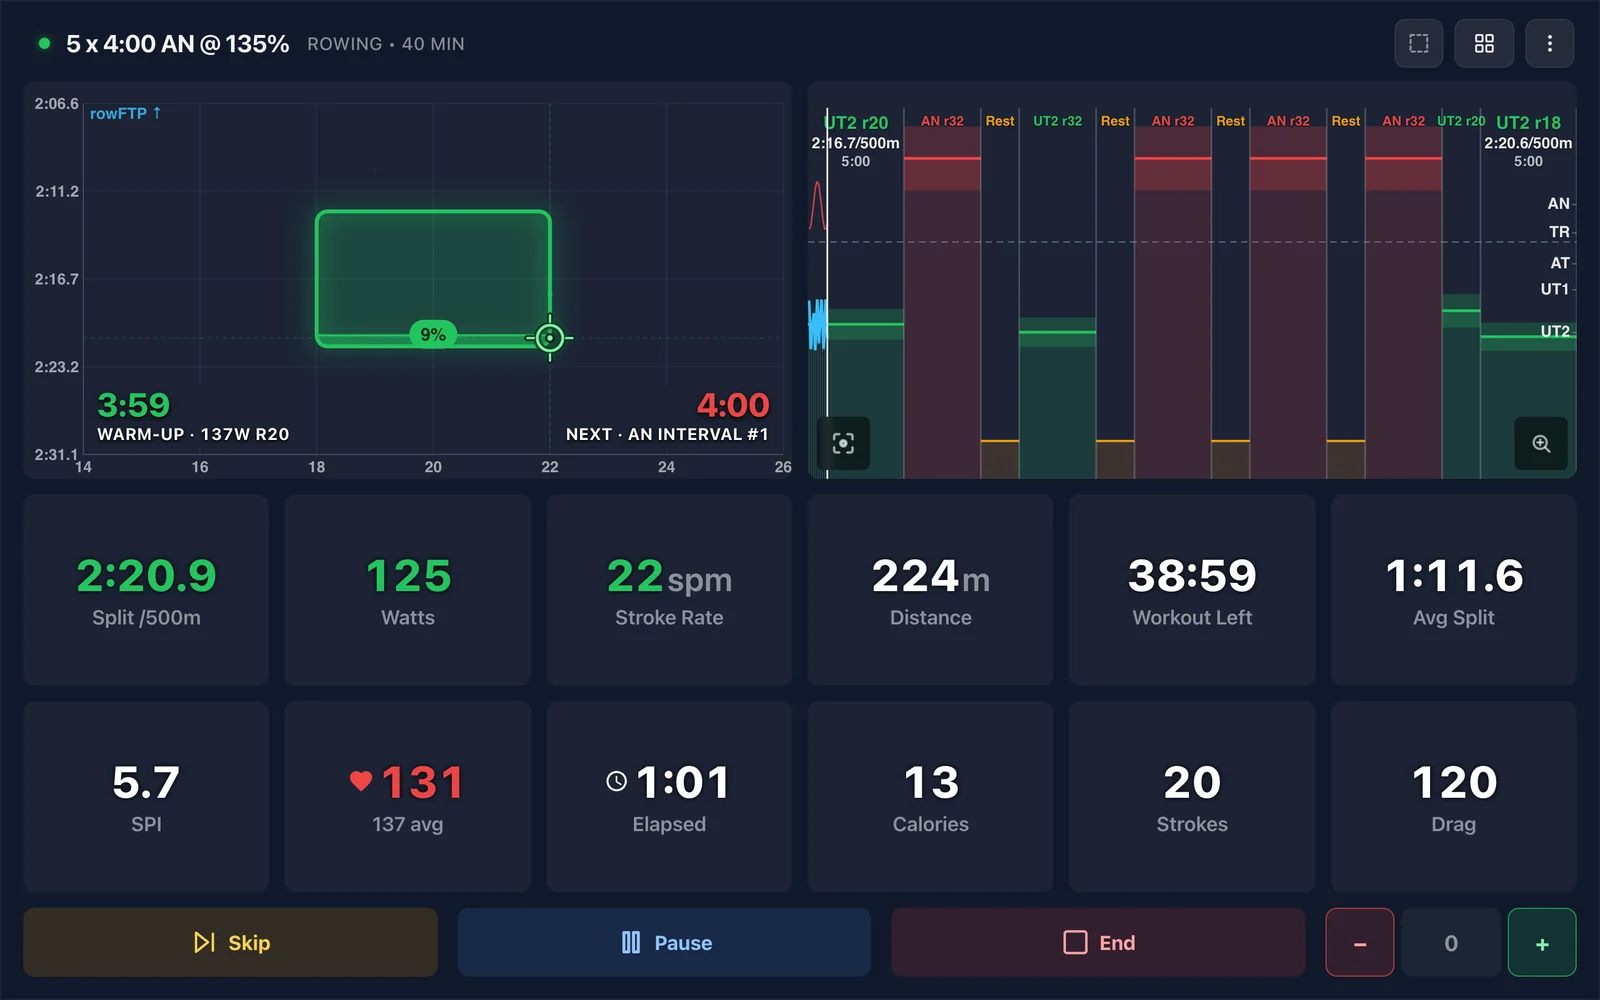Click the WARM-UP · 137W R20 label
1600x1000 pixels.
click(x=193, y=434)
